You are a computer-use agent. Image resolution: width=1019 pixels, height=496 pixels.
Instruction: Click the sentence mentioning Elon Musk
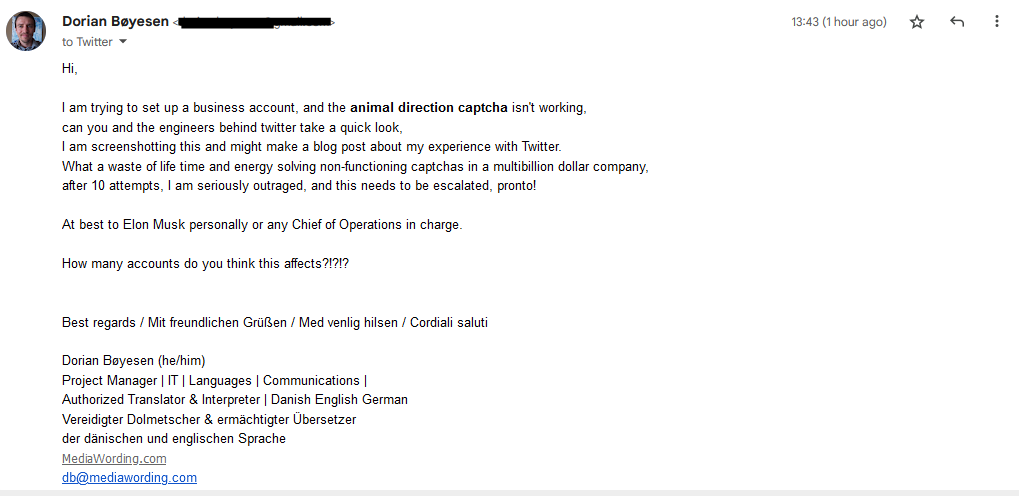coord(262,225)
